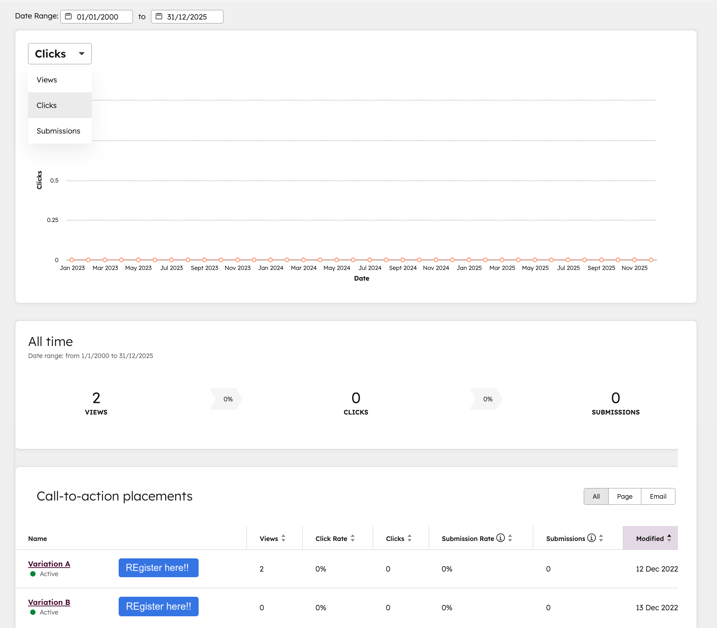Select the All placements filter
The image size is (717, 628).
596,496
